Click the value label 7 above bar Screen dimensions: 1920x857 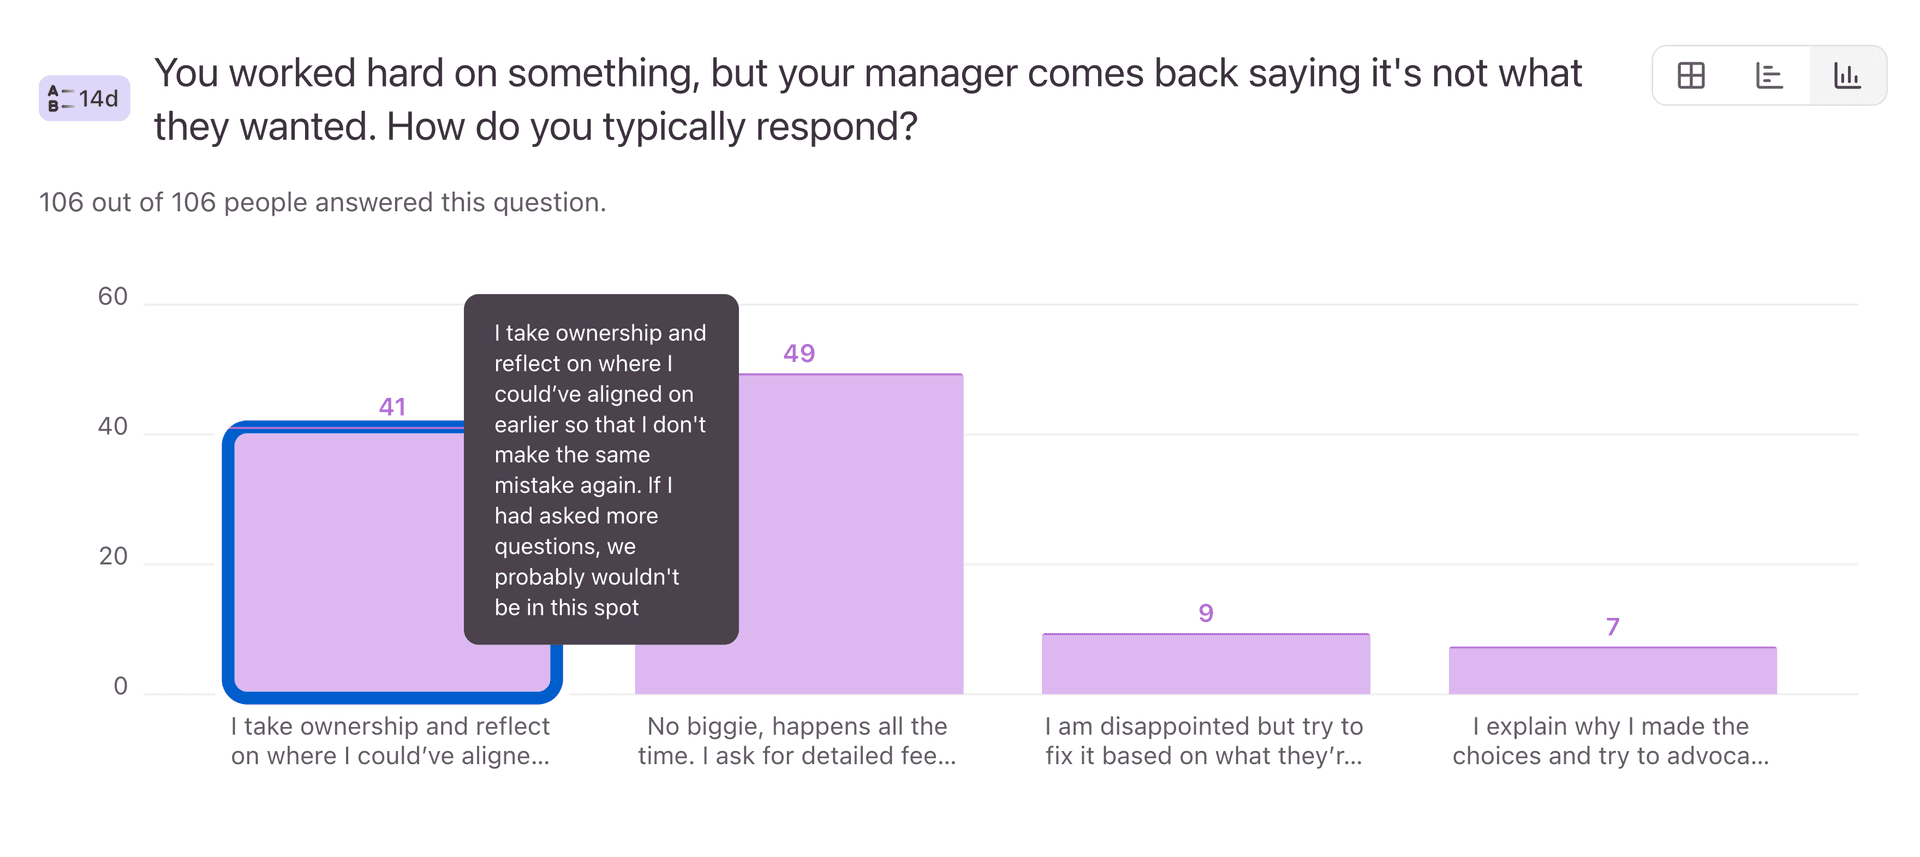[1612, 627]
